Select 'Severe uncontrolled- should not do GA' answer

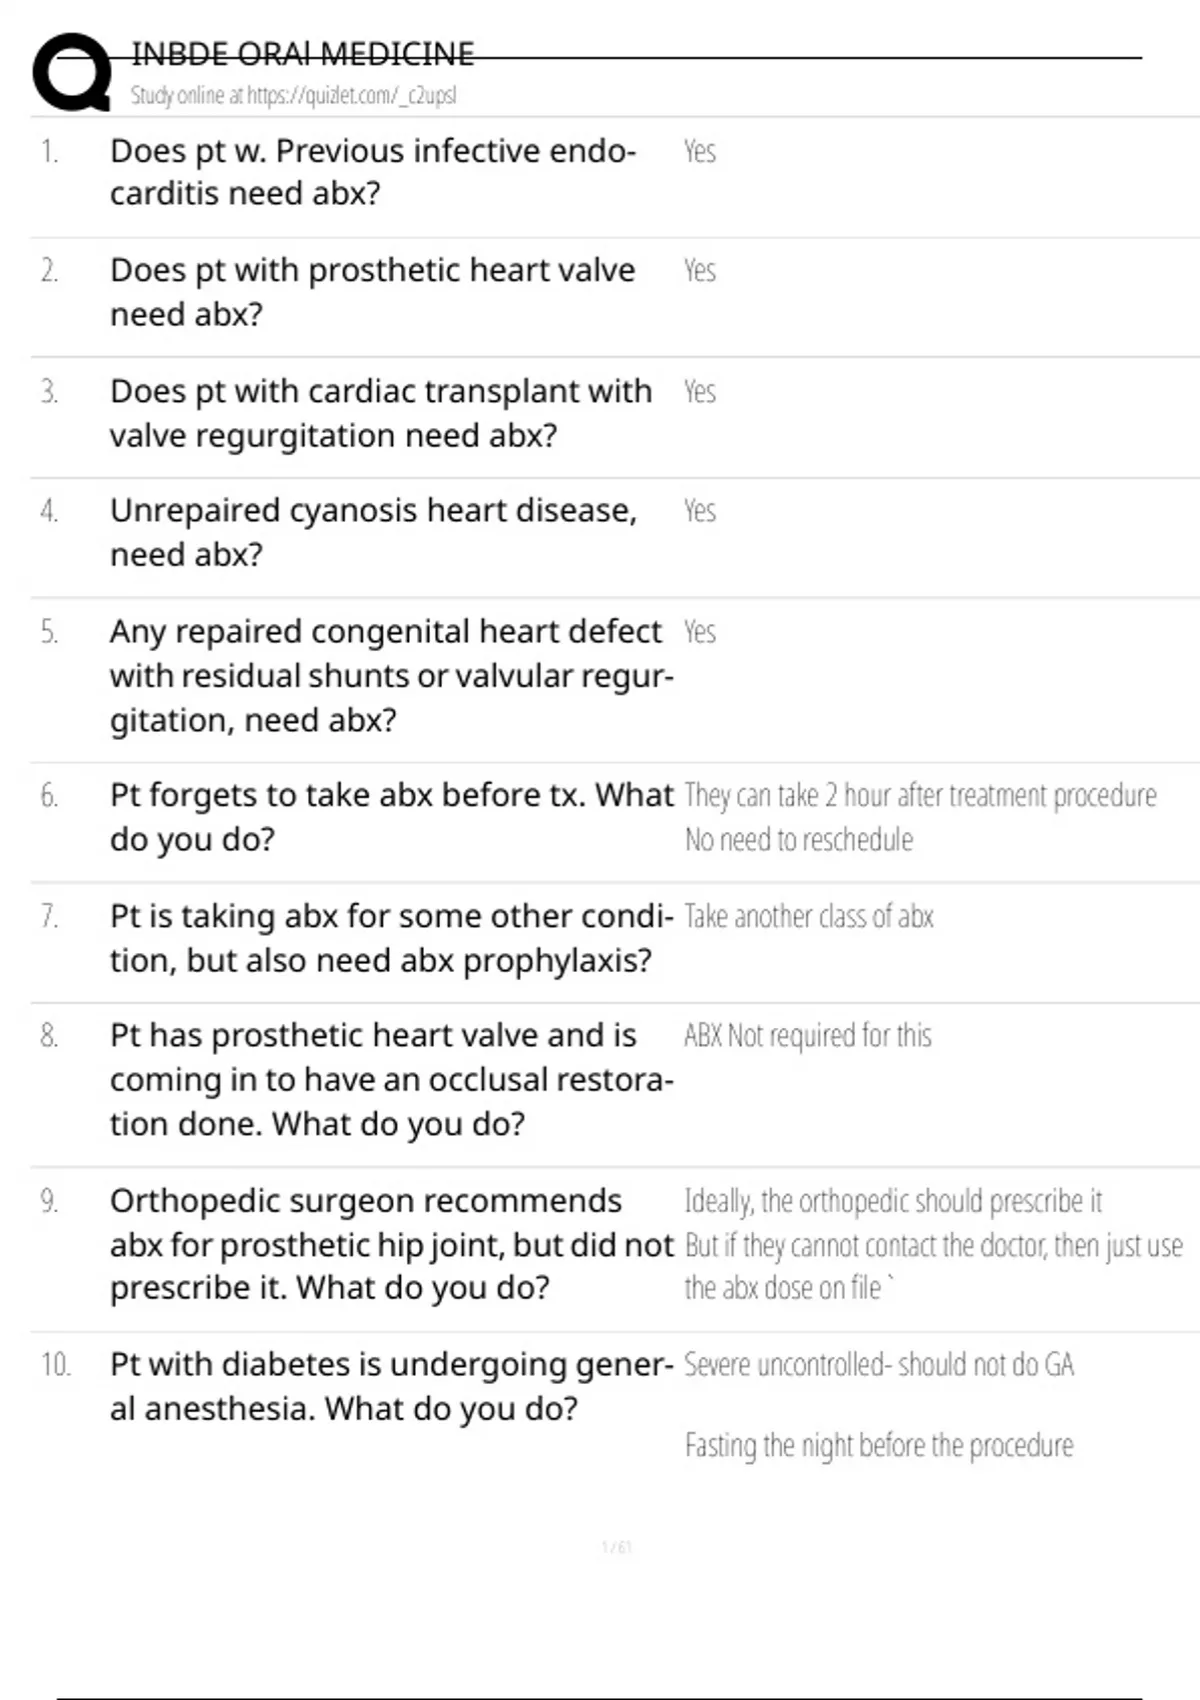(878, 1365)
